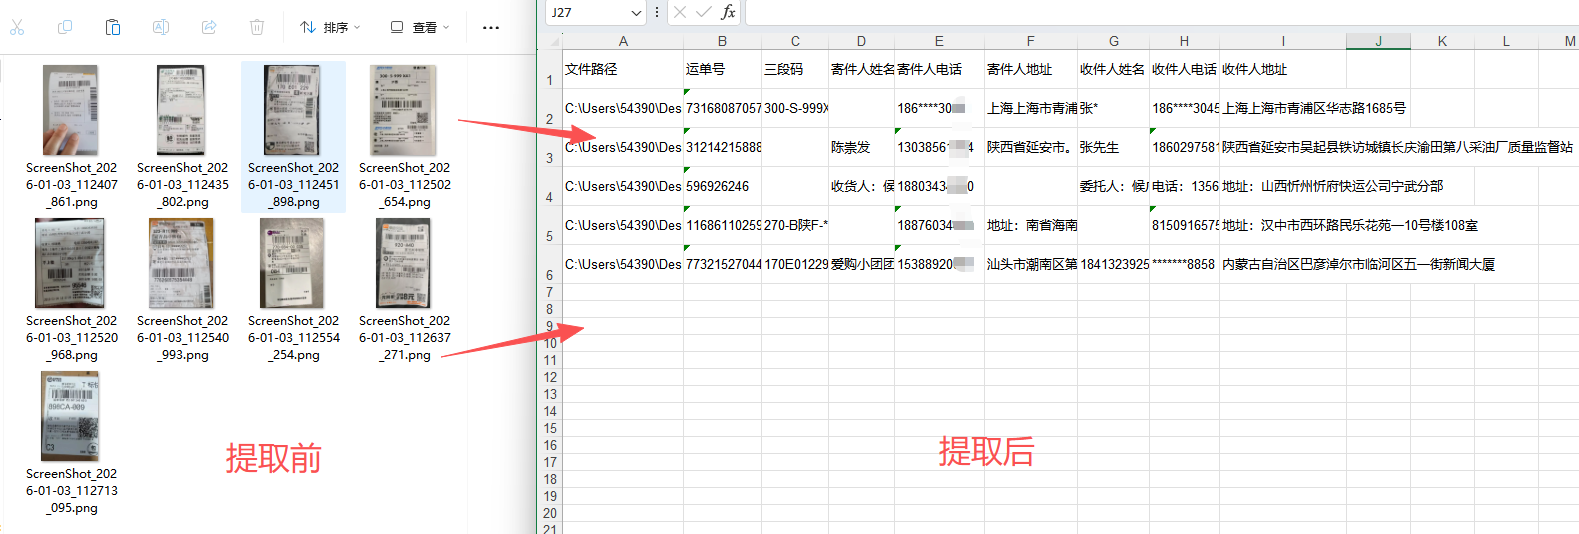This screenshot has width=1579, height=534.
Task: Expand the Name Box dropdown arrow
Action: (x=636, y=12)
